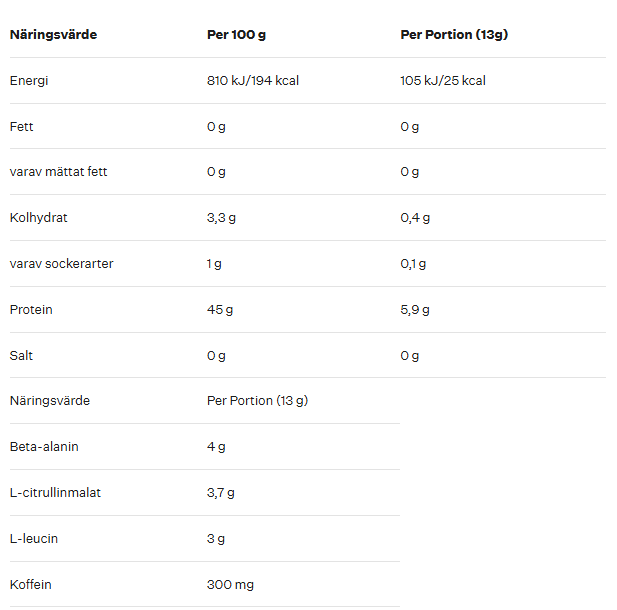The image size is (617, 610).
Task: Click the Näringsvärde column header
Action: (53, 35)
